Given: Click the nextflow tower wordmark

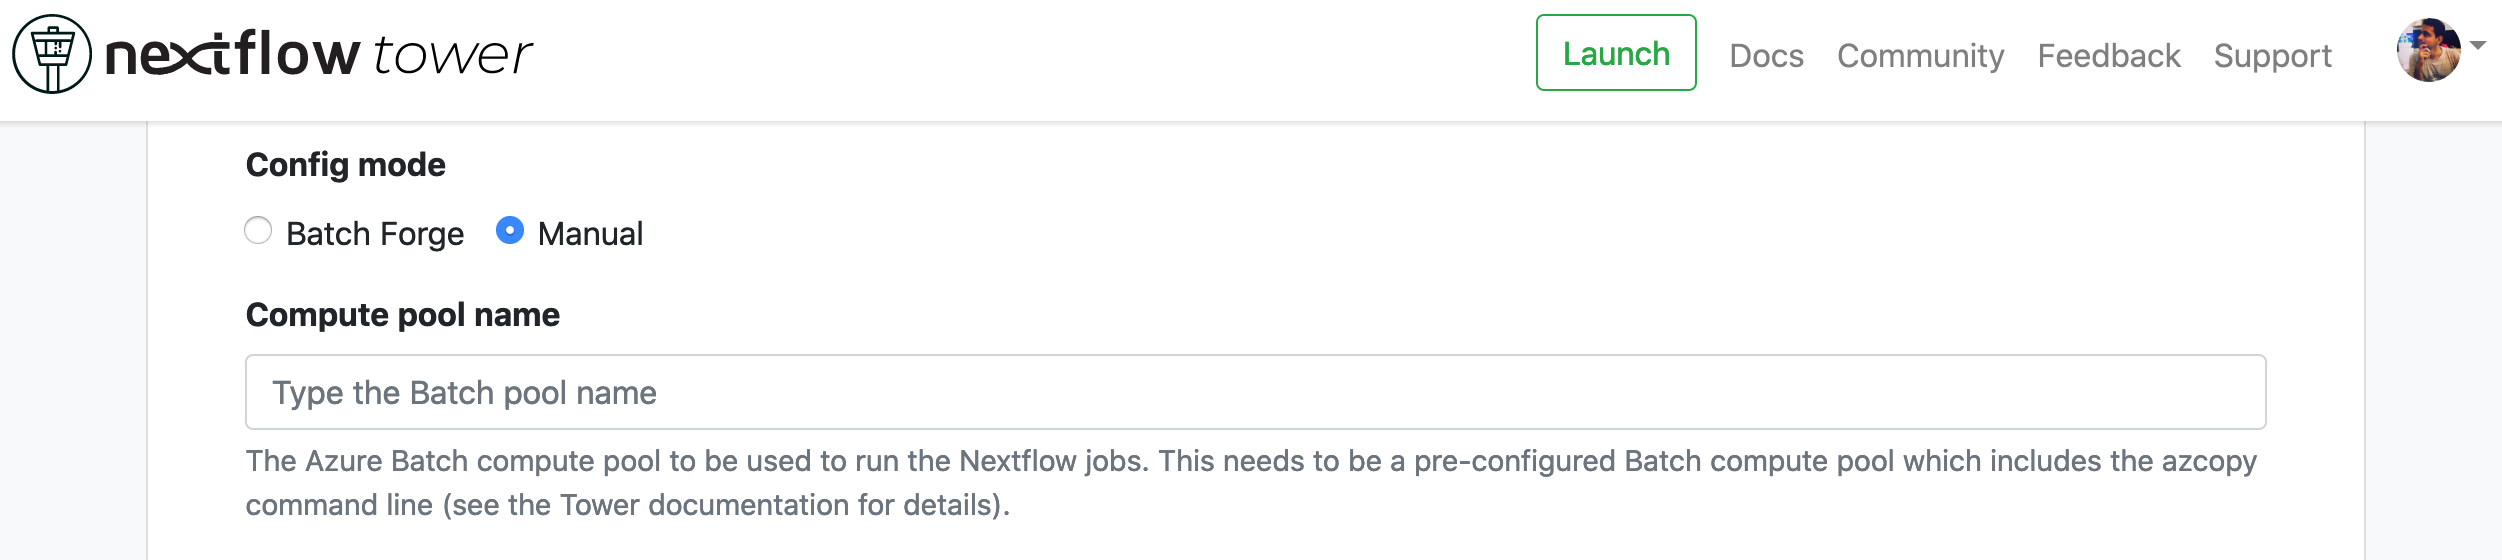Looking at the screenshot, I should coord(318,54).
